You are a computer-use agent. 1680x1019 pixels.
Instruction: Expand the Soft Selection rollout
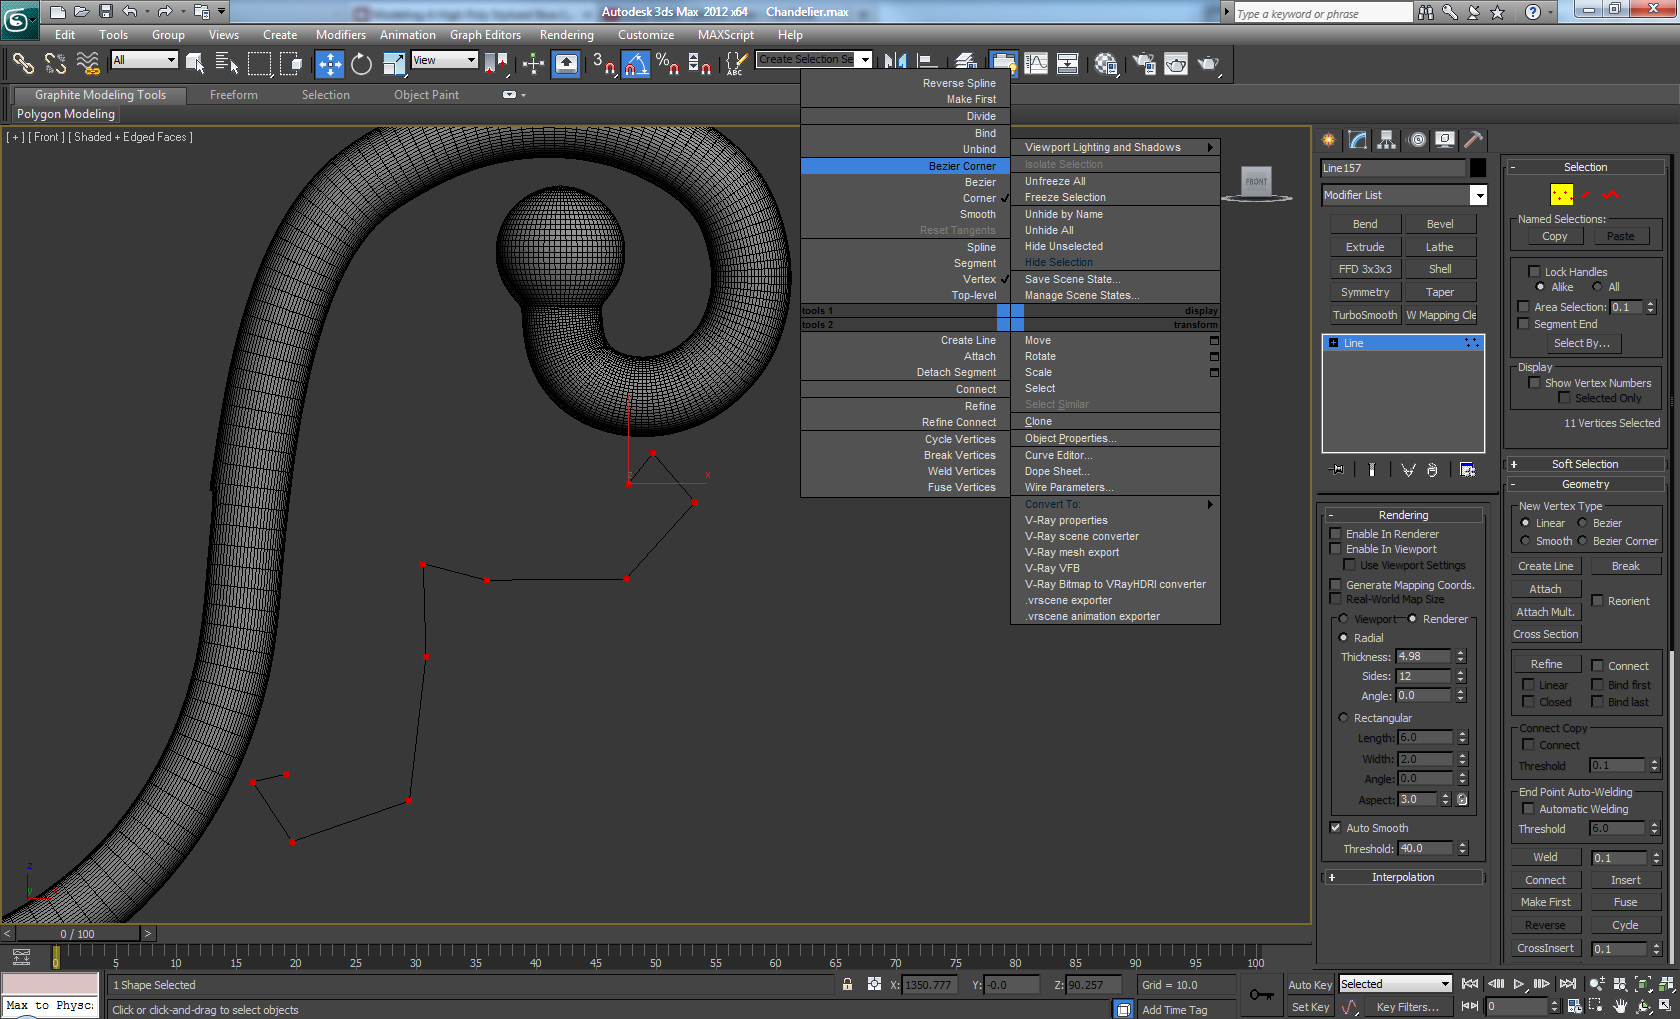[1585, 463]
